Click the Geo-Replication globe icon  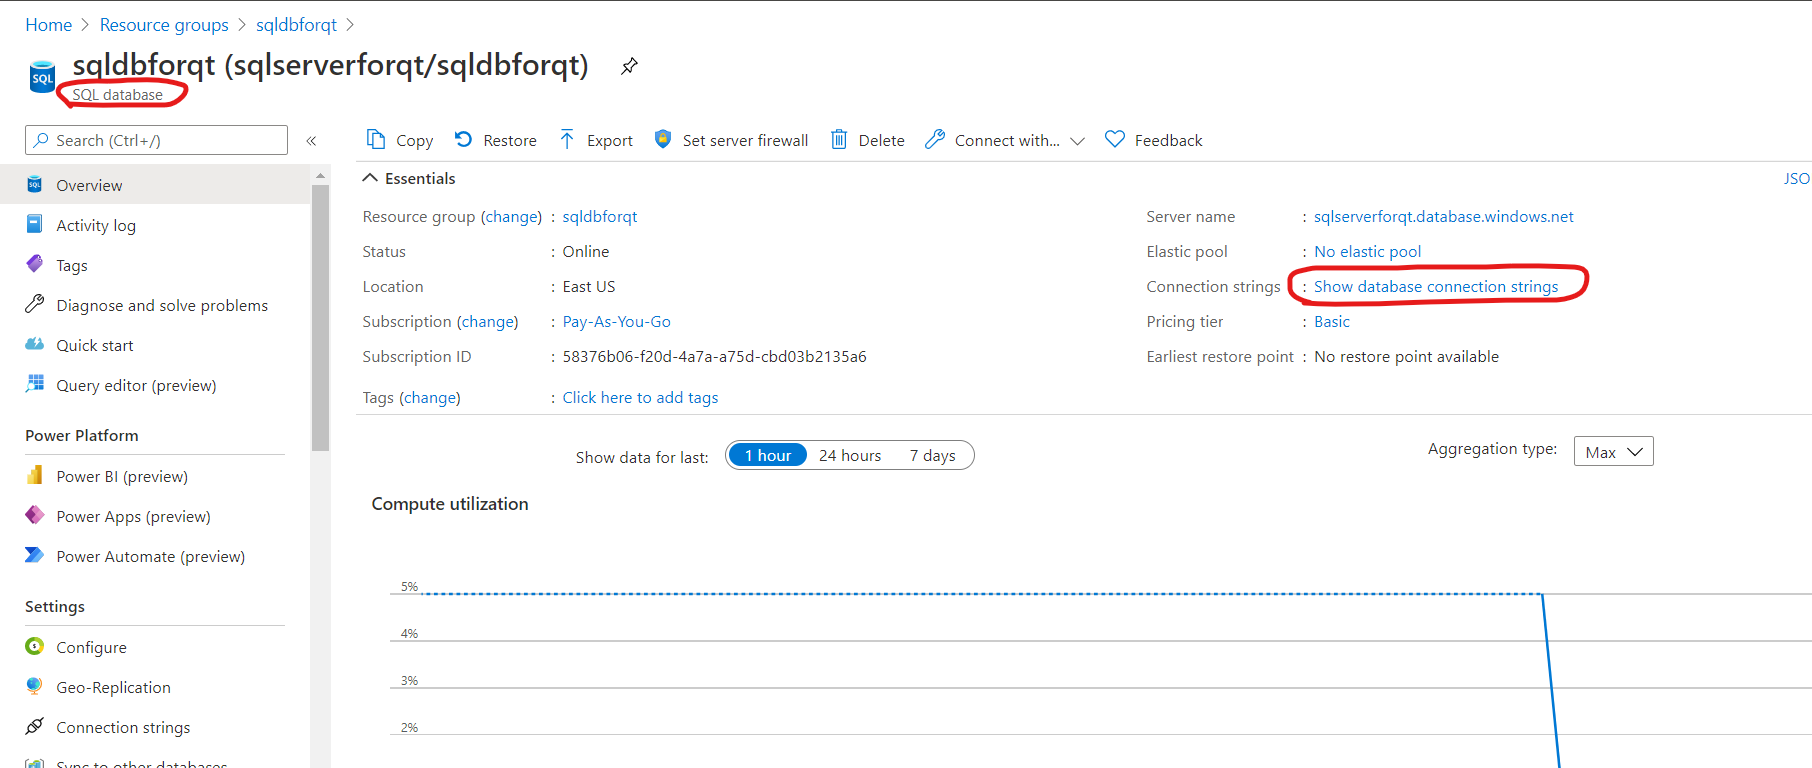[x=35, y=686]
